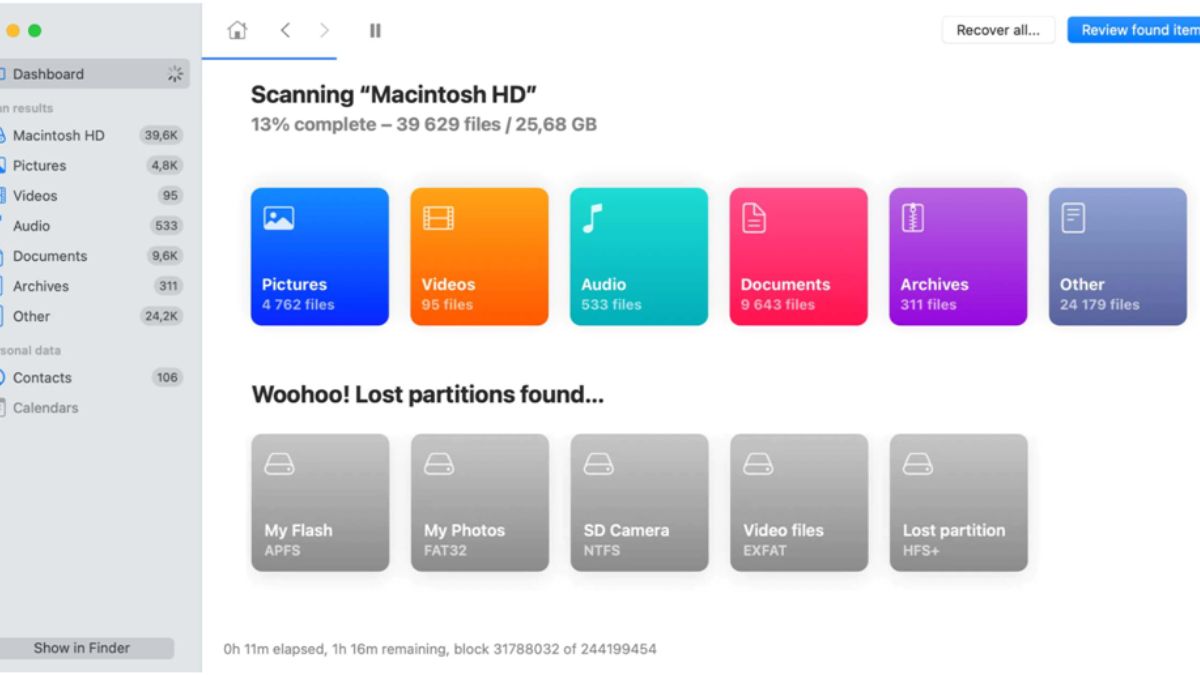Viewport: 1200px width, 675px height.
Task: Click the Recover all button
Action: pos(997,30)
